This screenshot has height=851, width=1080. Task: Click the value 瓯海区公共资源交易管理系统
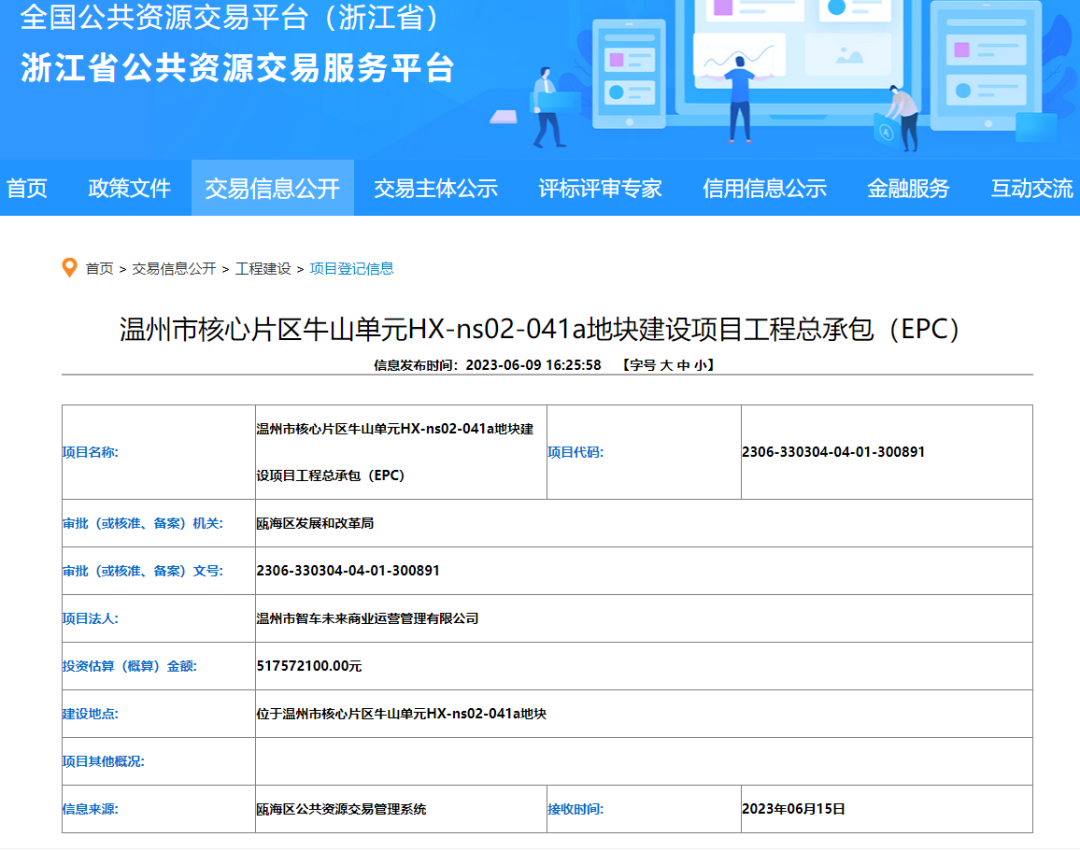[342, 809]
